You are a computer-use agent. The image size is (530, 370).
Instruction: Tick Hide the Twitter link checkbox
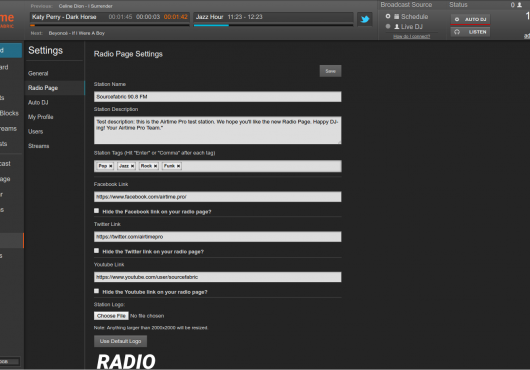[96, 251]
